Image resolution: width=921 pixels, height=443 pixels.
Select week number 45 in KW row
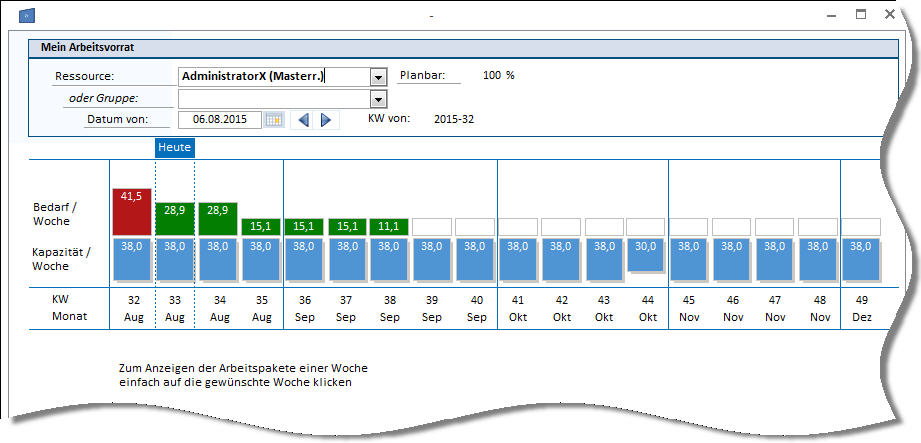(x=688, y=300)
